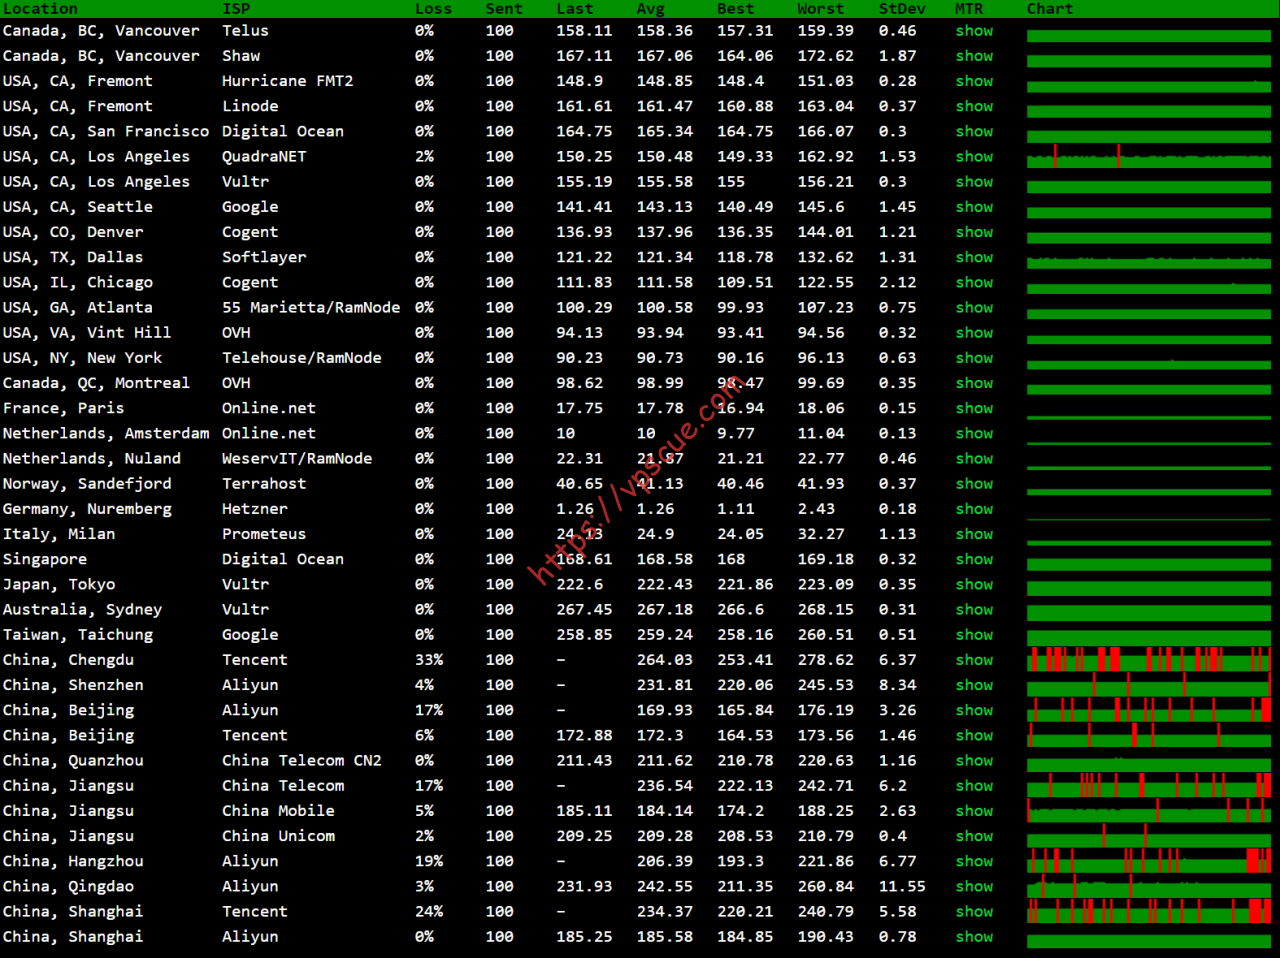Open show link for Paris Online.net
This screenshot has height=958, width=1280.
(974, 408)
